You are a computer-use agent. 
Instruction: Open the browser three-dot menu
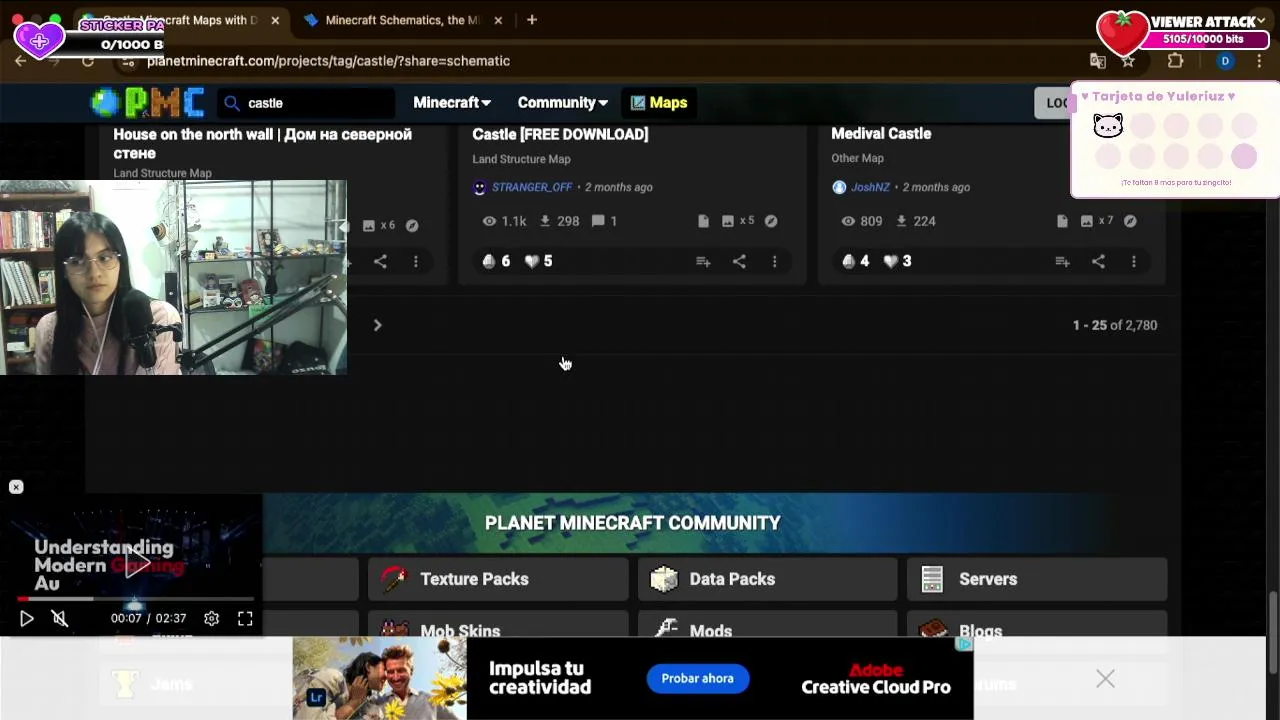1259,61
